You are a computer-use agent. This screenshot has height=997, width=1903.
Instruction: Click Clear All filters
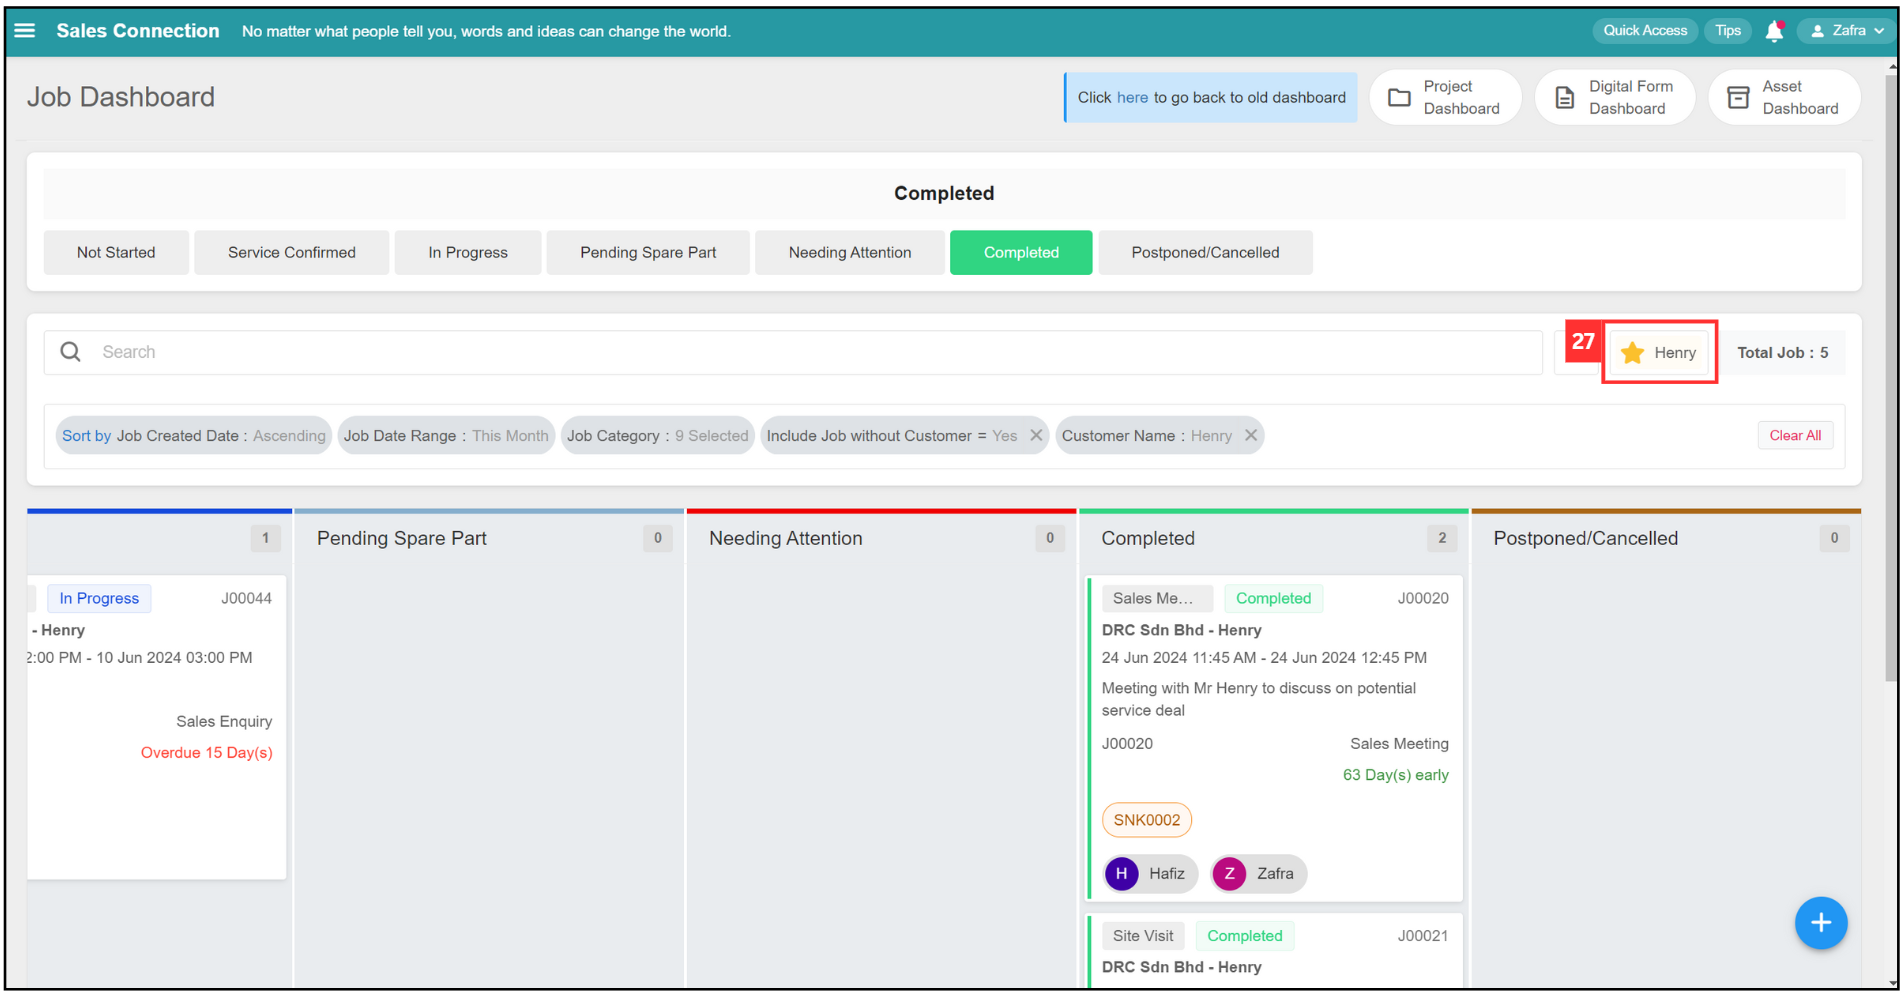tap(1795, 435)
